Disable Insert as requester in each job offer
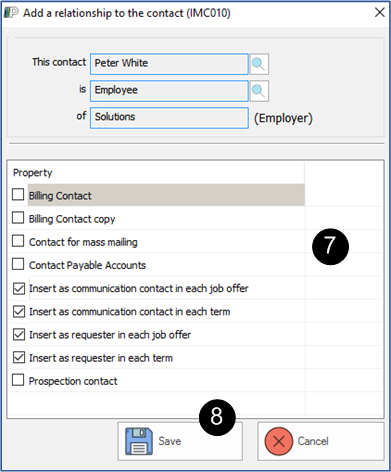Viewport: 391px width, 472px height. click(19, 335)
